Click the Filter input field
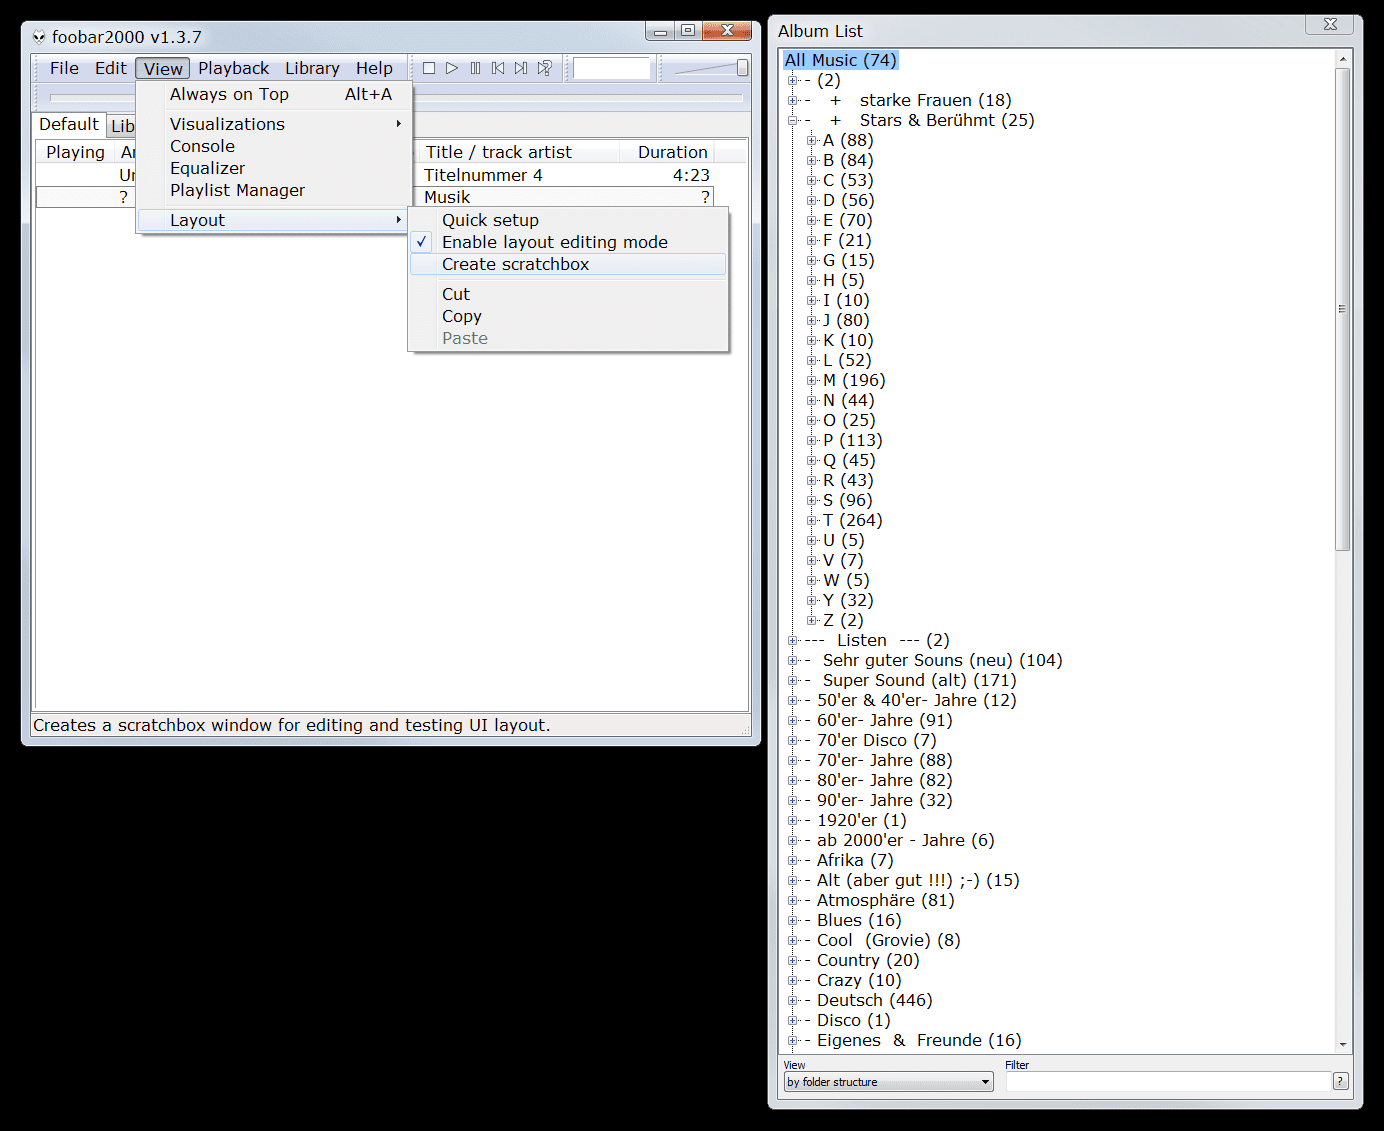 1168,1082
